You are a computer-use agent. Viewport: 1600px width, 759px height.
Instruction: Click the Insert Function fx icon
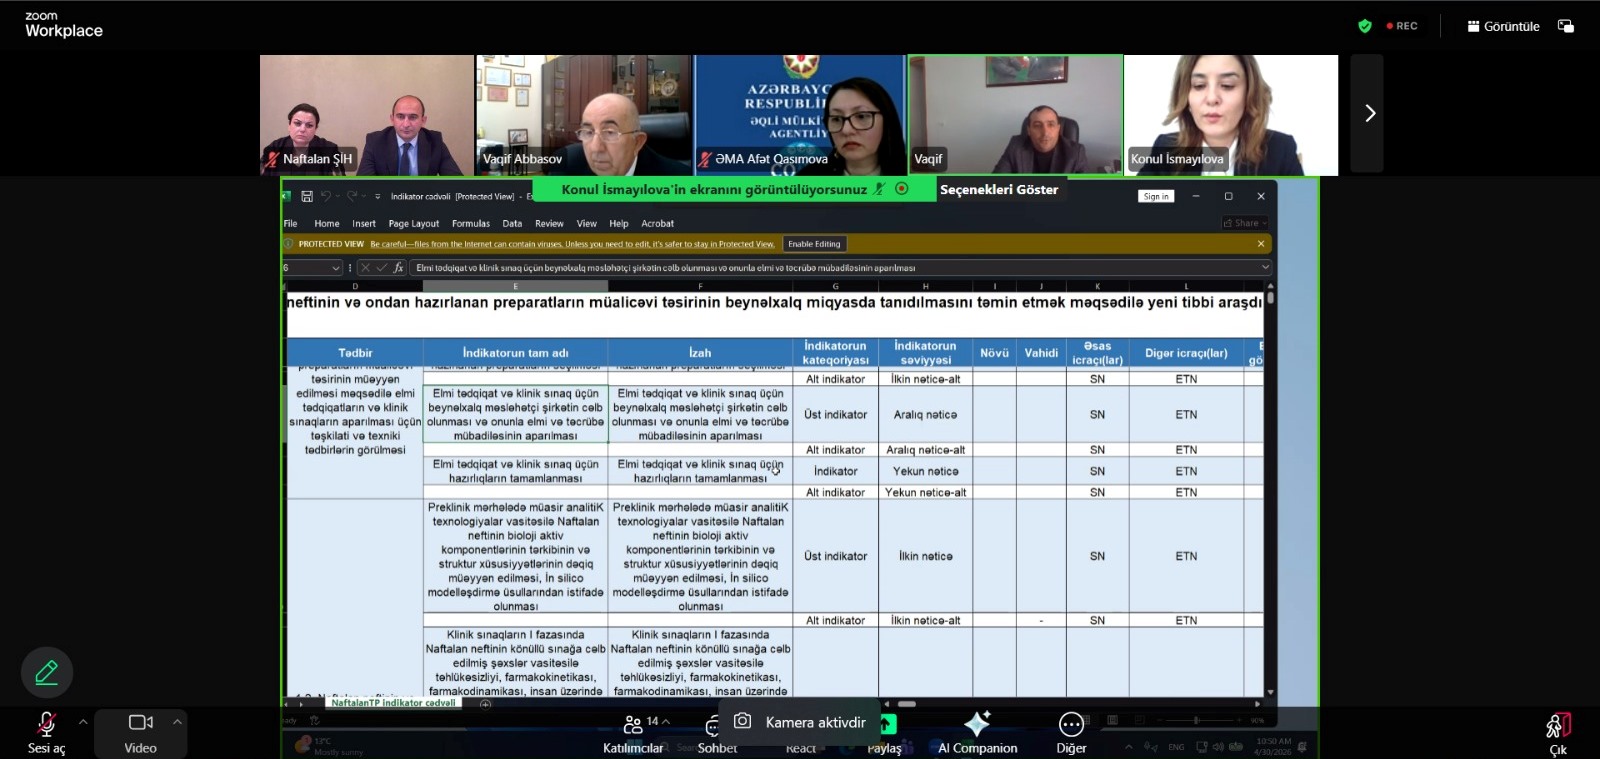[398, 268]
